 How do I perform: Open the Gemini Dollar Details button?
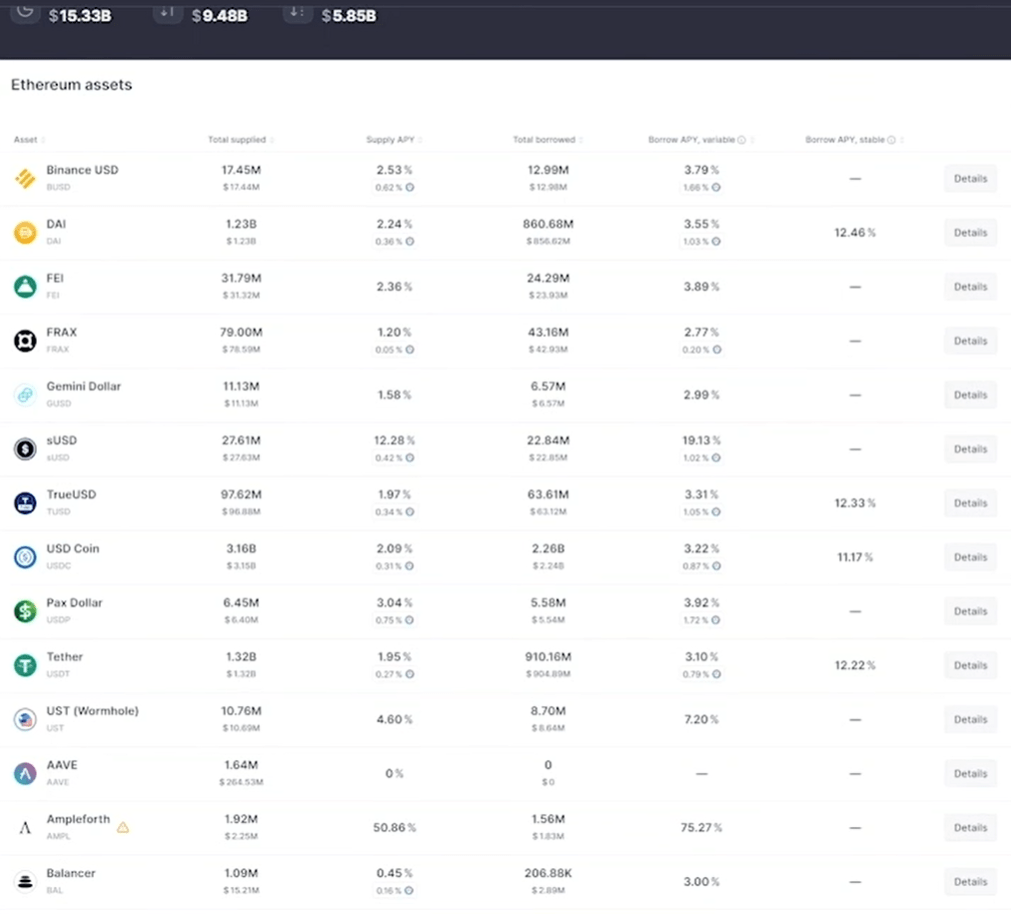tap(970, 395)
